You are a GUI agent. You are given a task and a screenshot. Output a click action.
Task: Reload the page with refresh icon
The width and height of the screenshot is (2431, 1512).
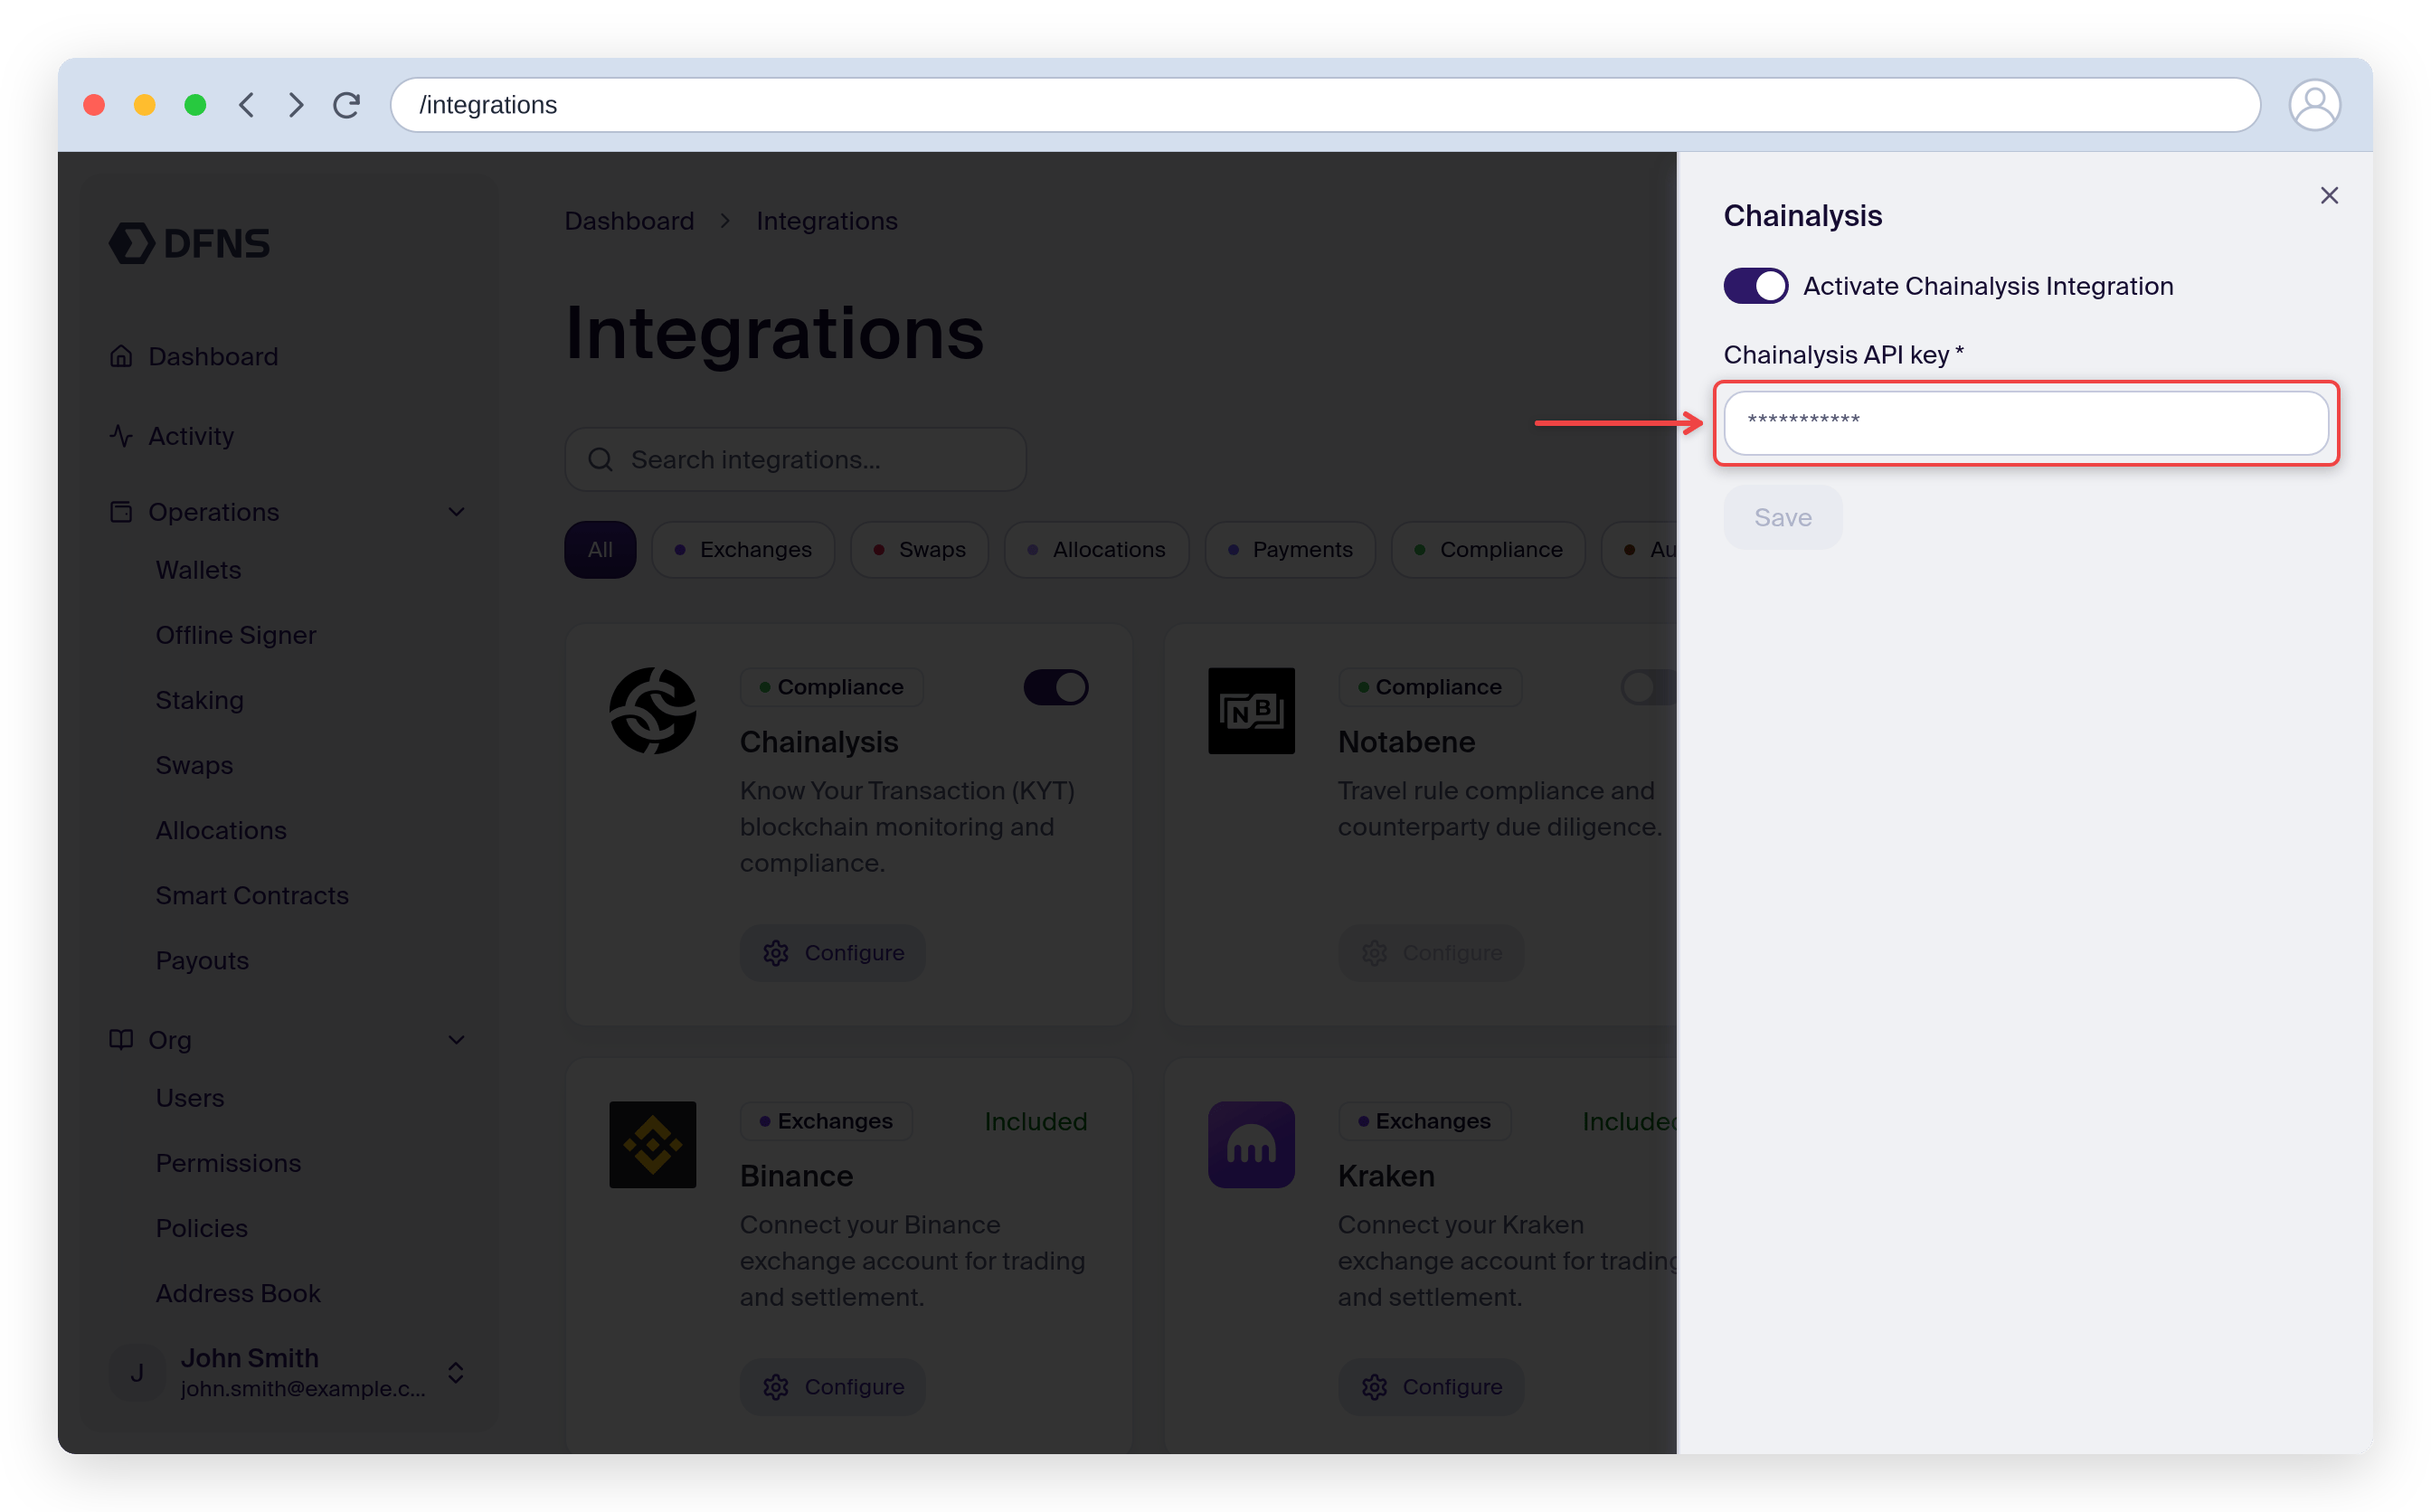click(347, 105)
